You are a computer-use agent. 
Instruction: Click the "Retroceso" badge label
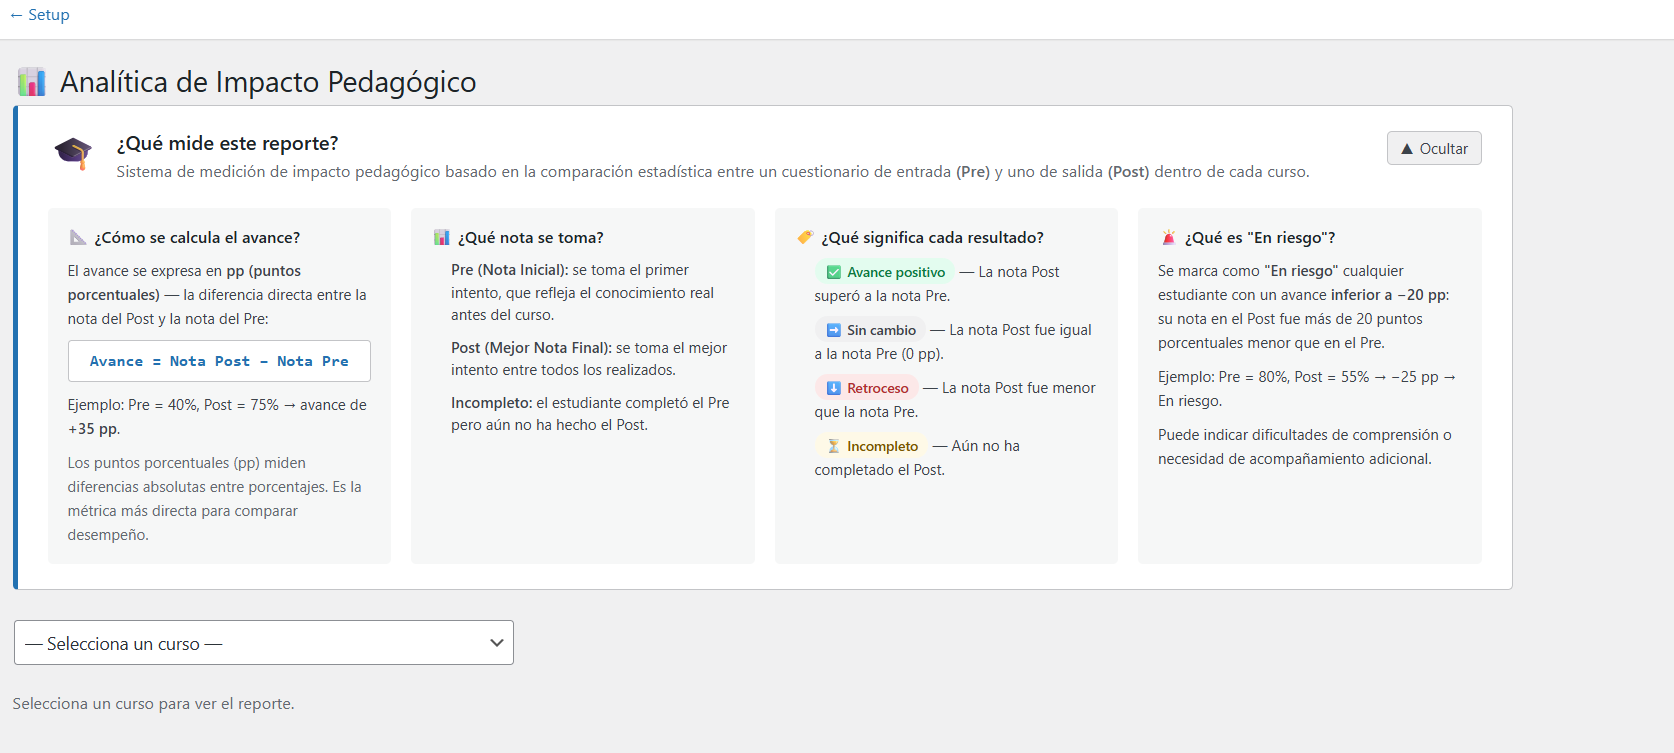tap(877, 388)
